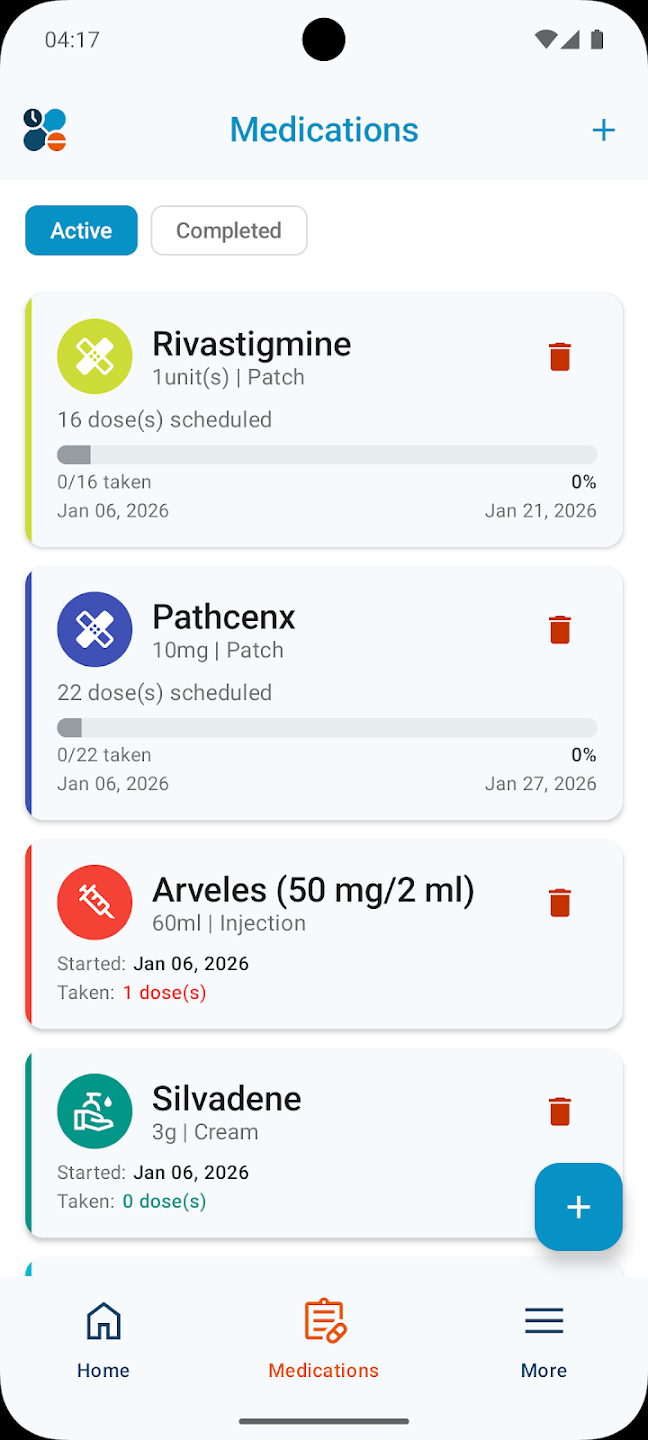Open the floating plus action button
Viewport: 648px width, 1440px height.
coord(578,1207)
